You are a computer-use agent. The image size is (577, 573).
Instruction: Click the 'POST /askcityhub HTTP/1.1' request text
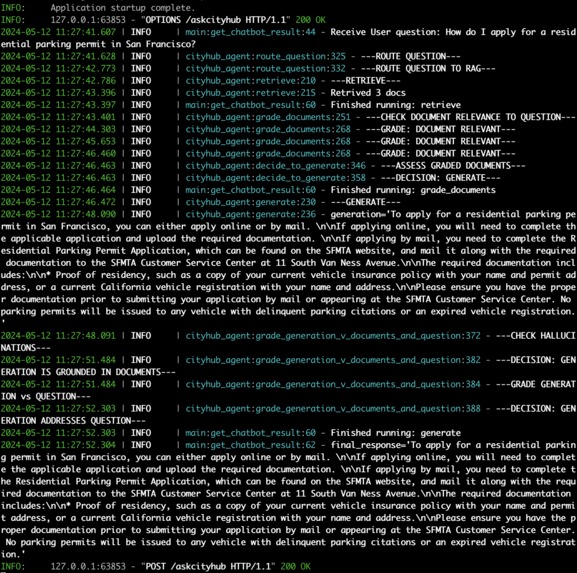[208, 566]
